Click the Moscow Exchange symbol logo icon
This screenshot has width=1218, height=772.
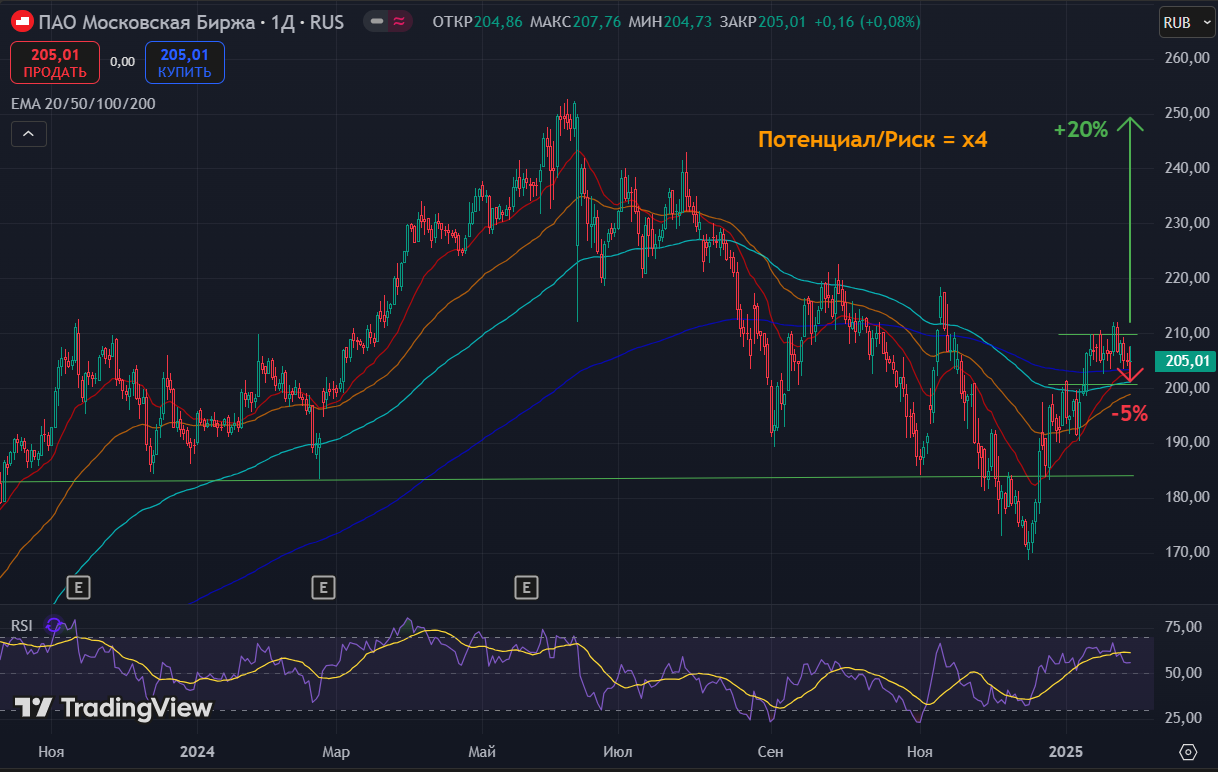21,21
